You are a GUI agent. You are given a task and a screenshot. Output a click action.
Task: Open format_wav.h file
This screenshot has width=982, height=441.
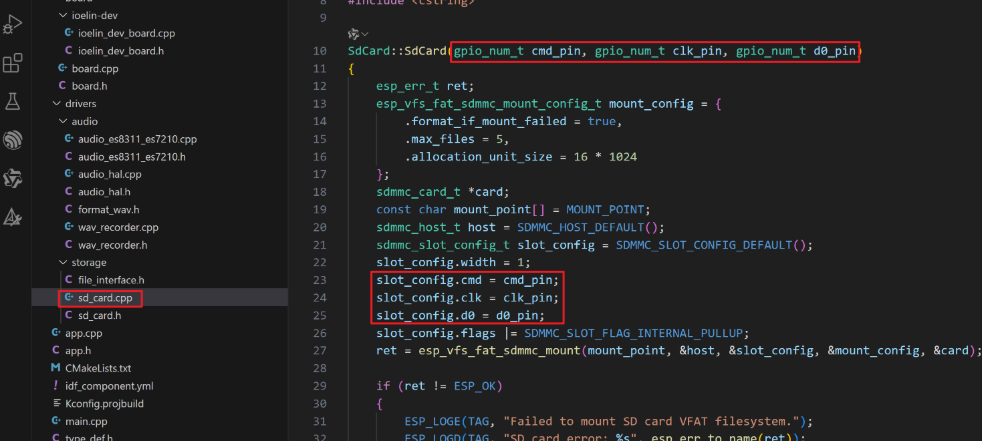tap(108, 209)
